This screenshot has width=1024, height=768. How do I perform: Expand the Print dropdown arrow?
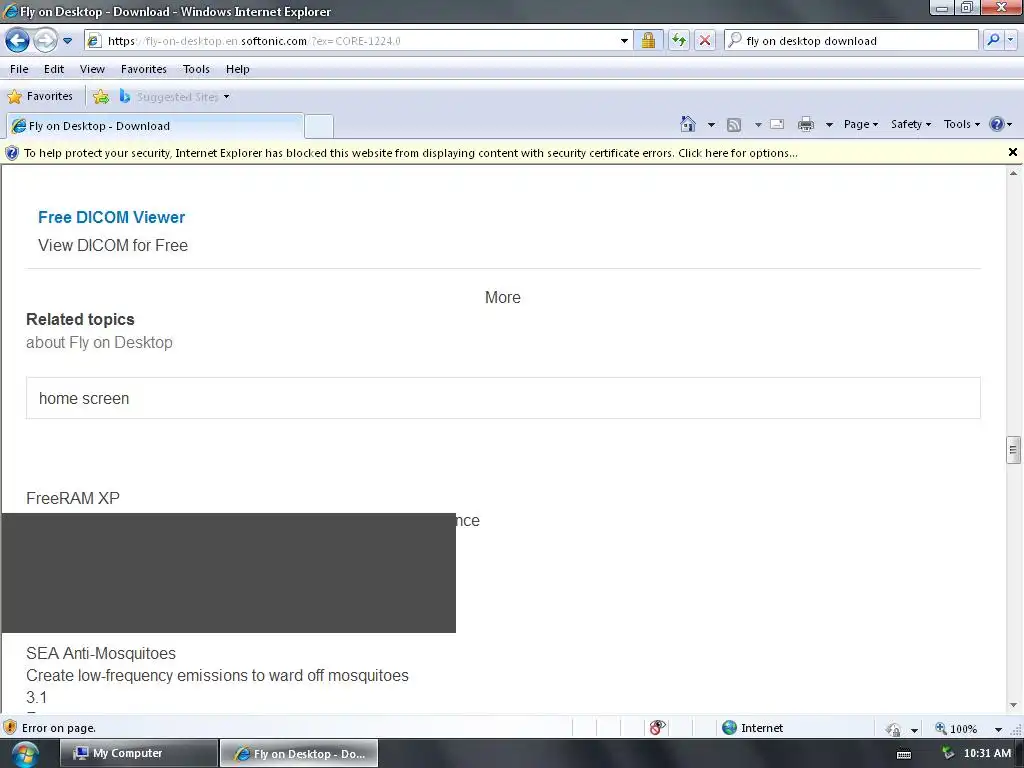point(829,124)
